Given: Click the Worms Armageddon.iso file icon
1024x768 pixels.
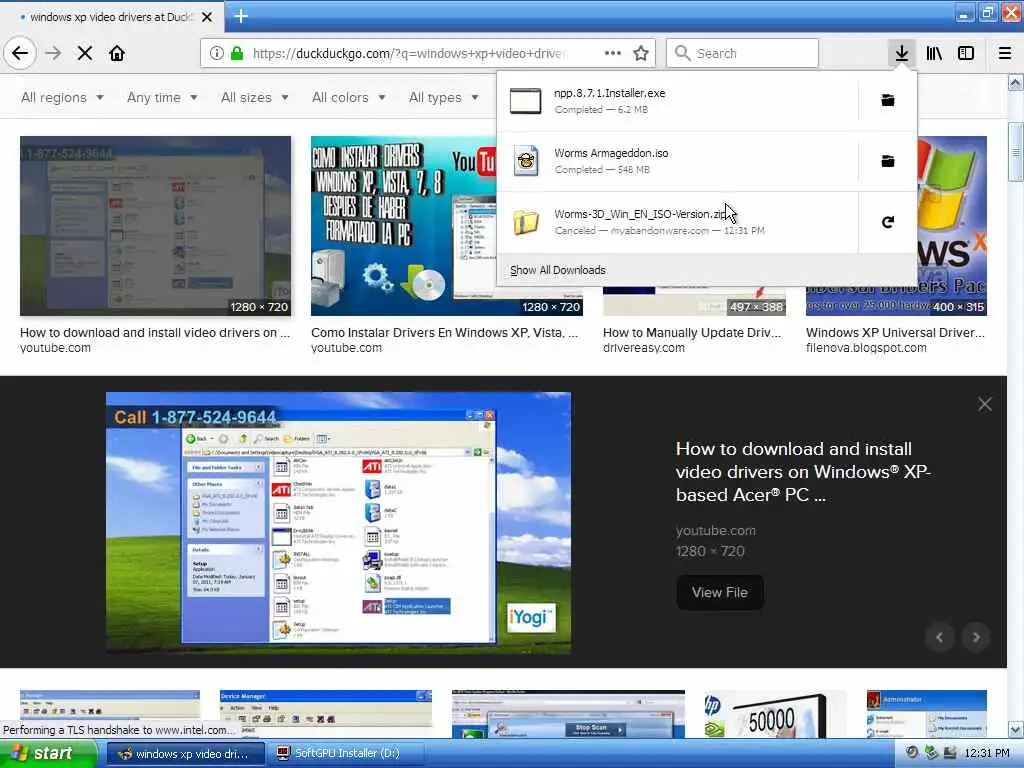Looking at the screenshot, I should (526, 161).
